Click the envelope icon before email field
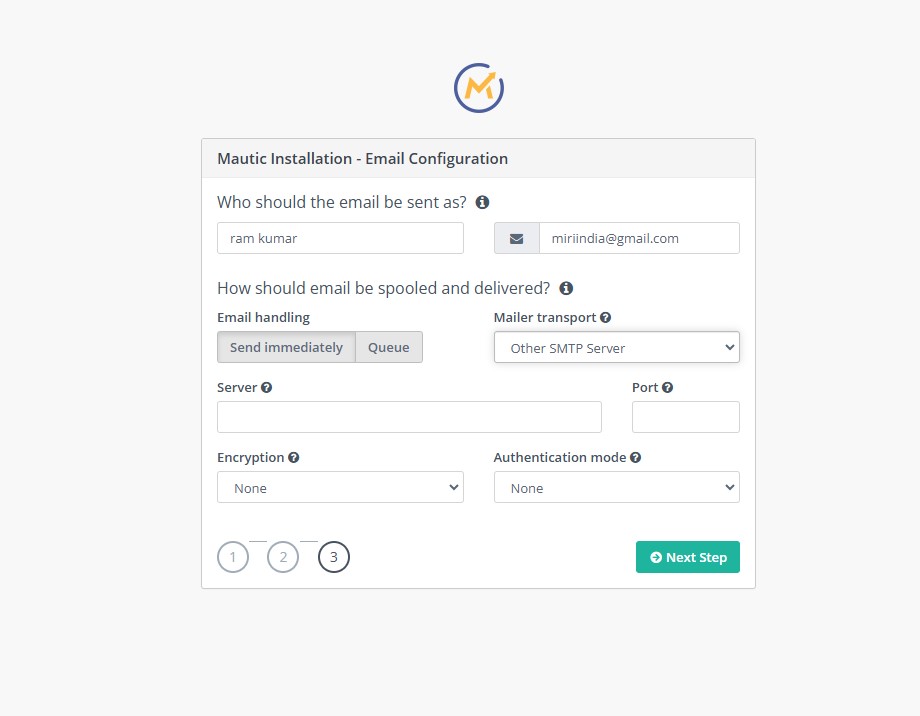This screenshot has height=716, width=920. click(x=516, y=238)
